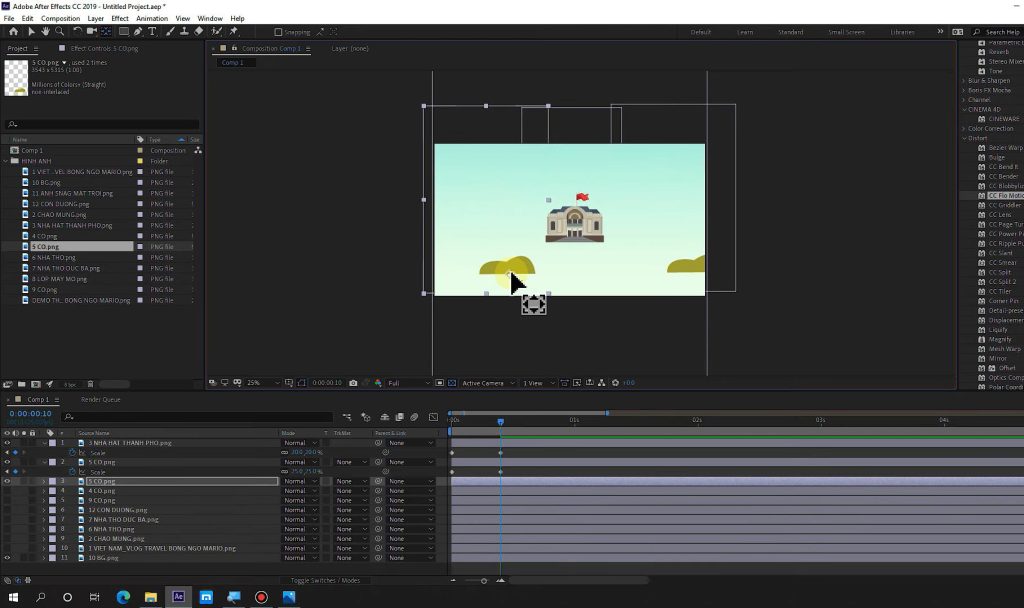The image size is (1024, 608).
Task: Open the Composition menu
Action: [x=60, y=18]
